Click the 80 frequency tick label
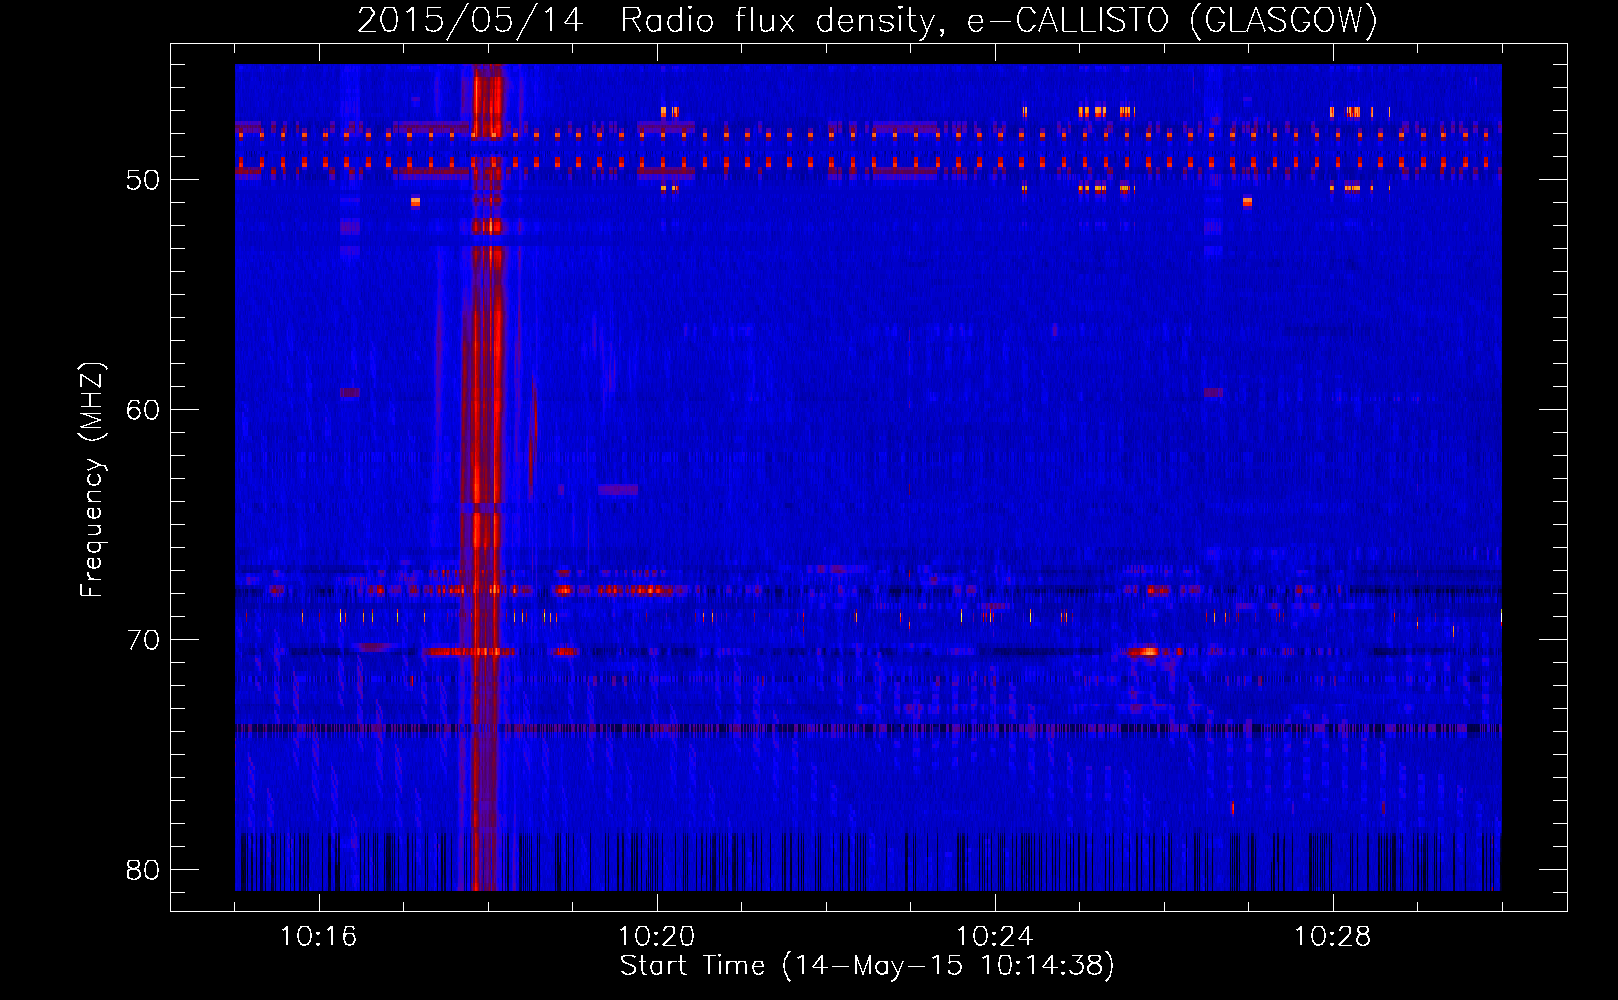 [x=143, y=870]
